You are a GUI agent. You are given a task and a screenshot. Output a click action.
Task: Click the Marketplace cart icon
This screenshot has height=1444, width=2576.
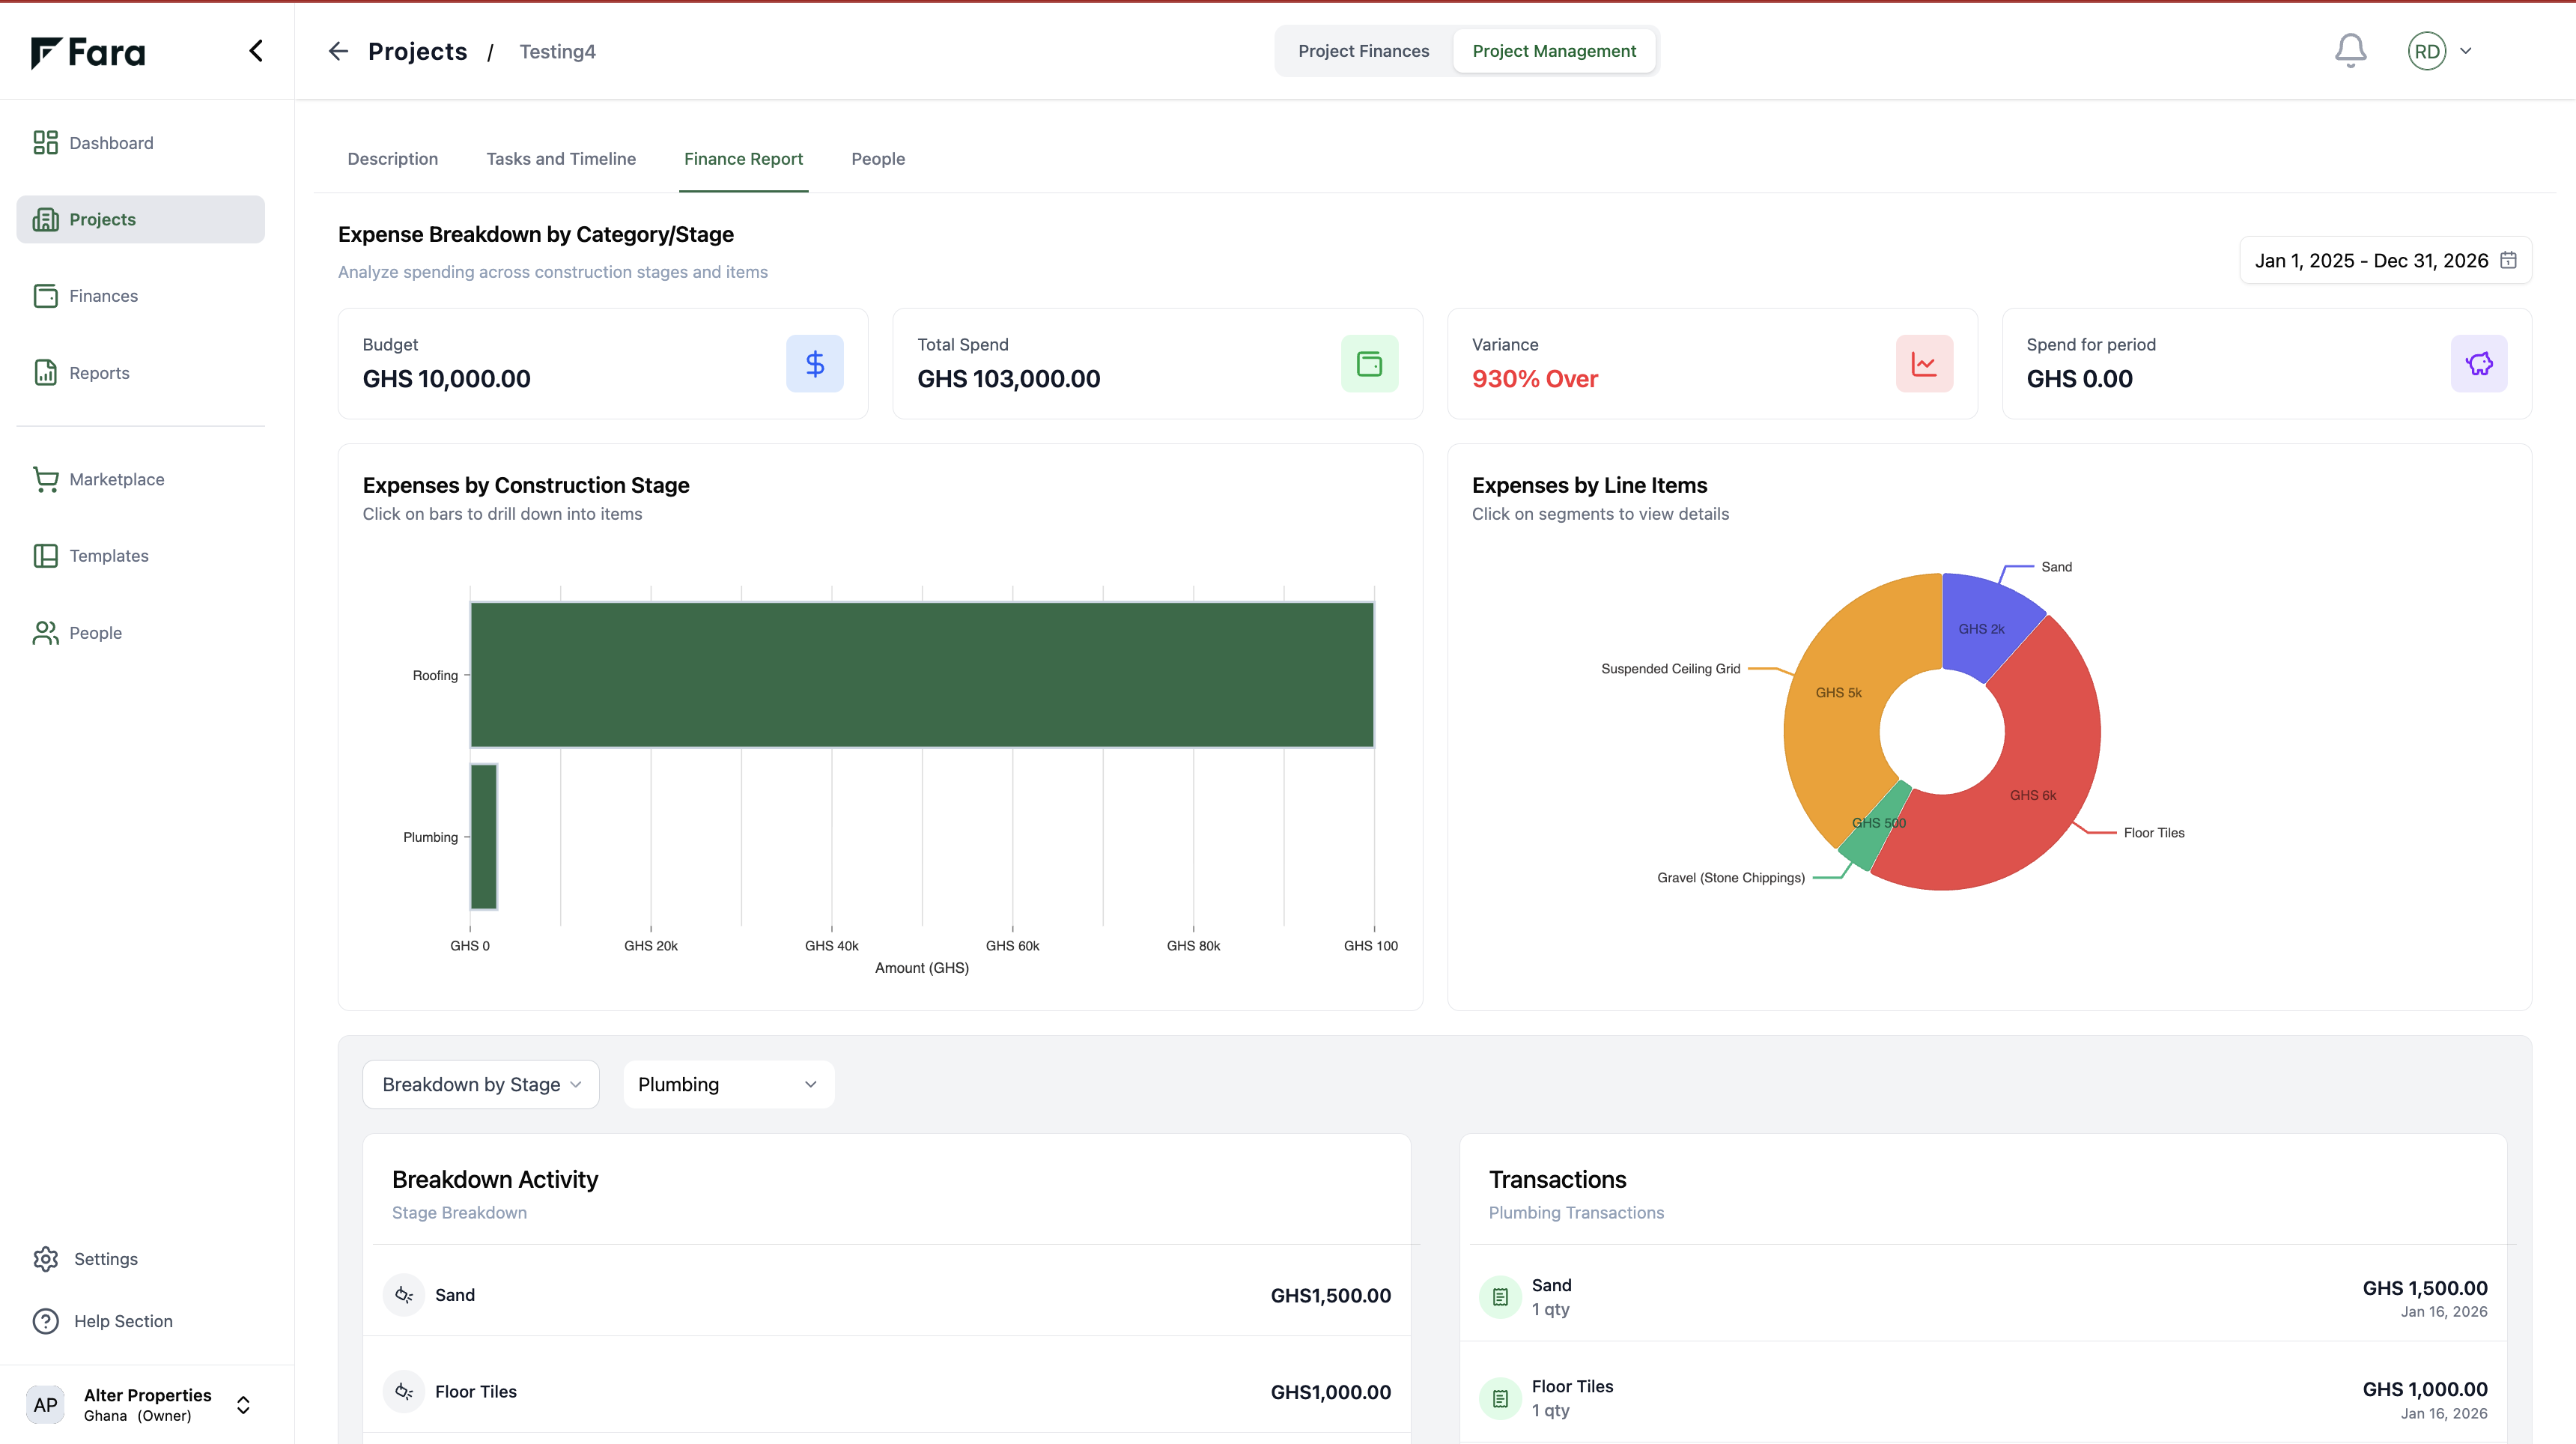coord(45,479)
